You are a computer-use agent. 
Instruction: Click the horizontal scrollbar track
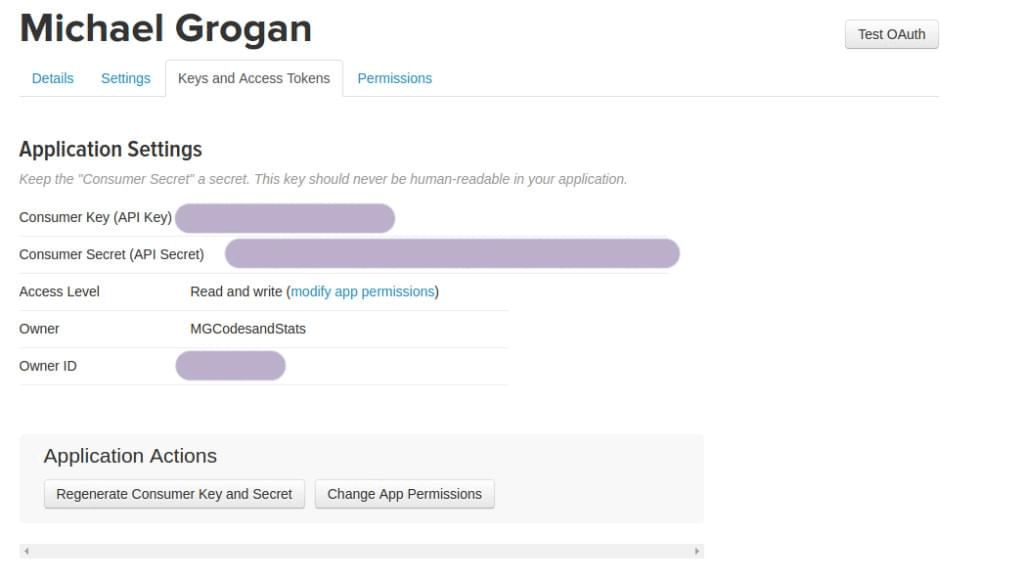[x=360, y=551]
